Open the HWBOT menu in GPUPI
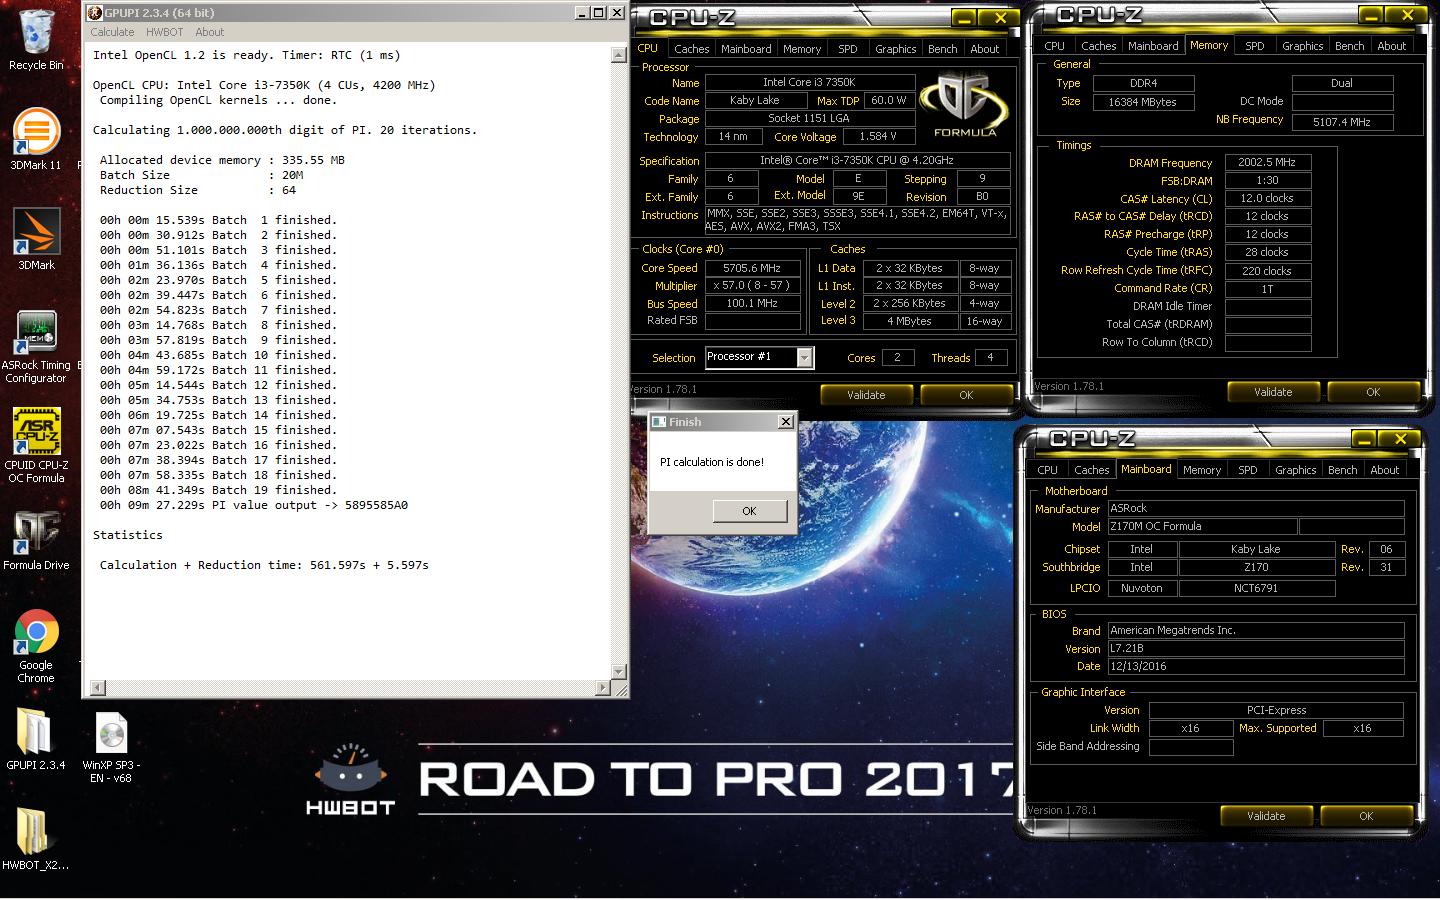Viewport: 1440px width, 900px height. (164, 32)
